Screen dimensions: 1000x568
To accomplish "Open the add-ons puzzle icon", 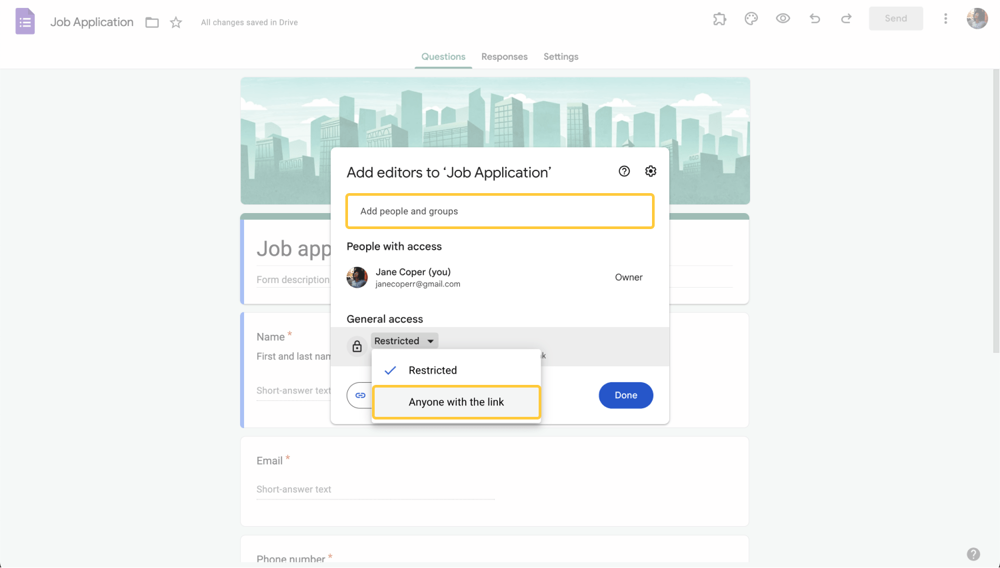I will (x=719, y=19).
